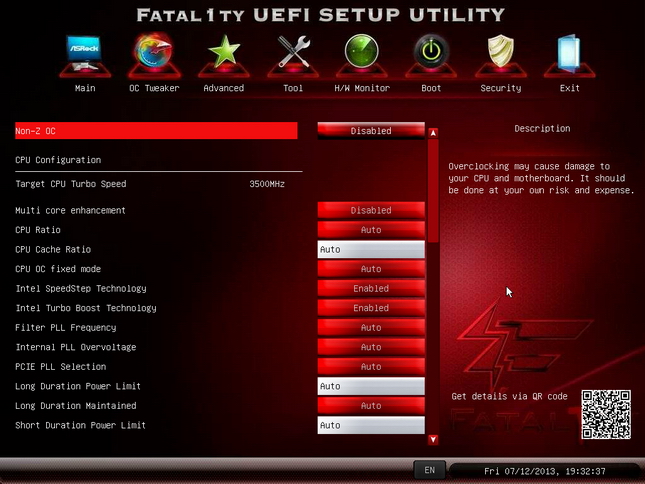Open the Security shield icon

501,51
